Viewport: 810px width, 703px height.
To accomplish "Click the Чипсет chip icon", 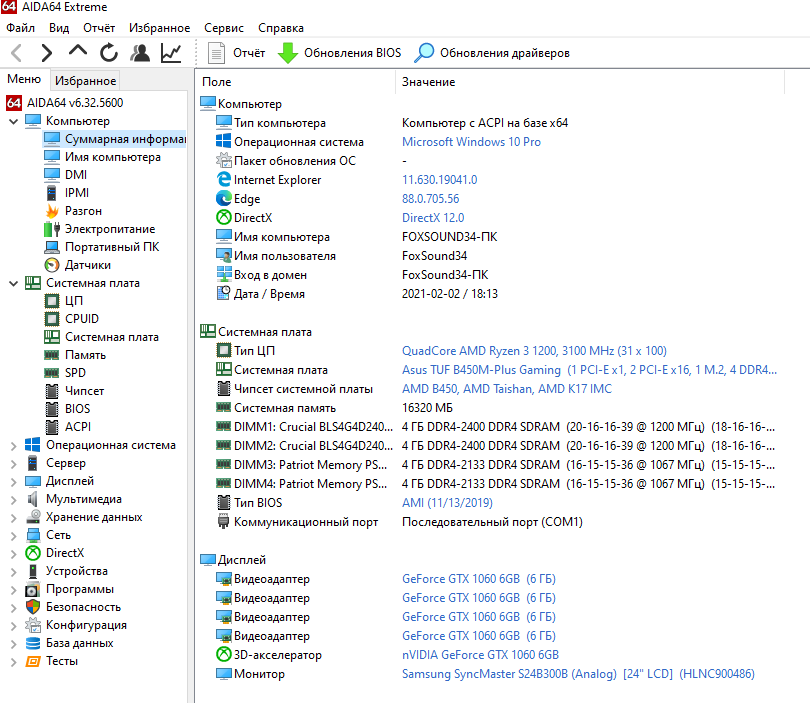I will point(52,391).
